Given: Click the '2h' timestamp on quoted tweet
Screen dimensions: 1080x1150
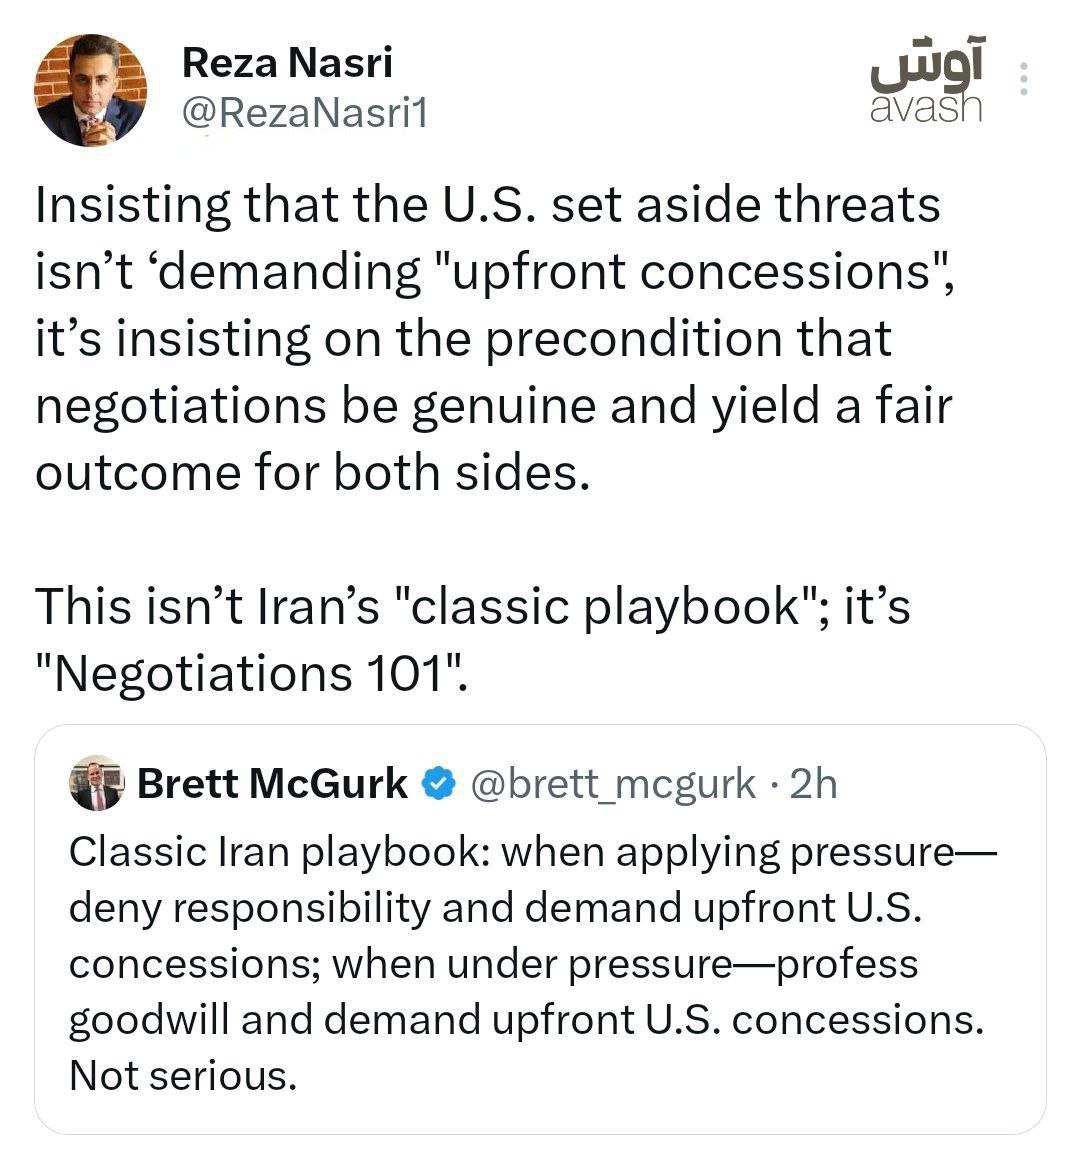Looking at the screenshot, I should 813,785.
